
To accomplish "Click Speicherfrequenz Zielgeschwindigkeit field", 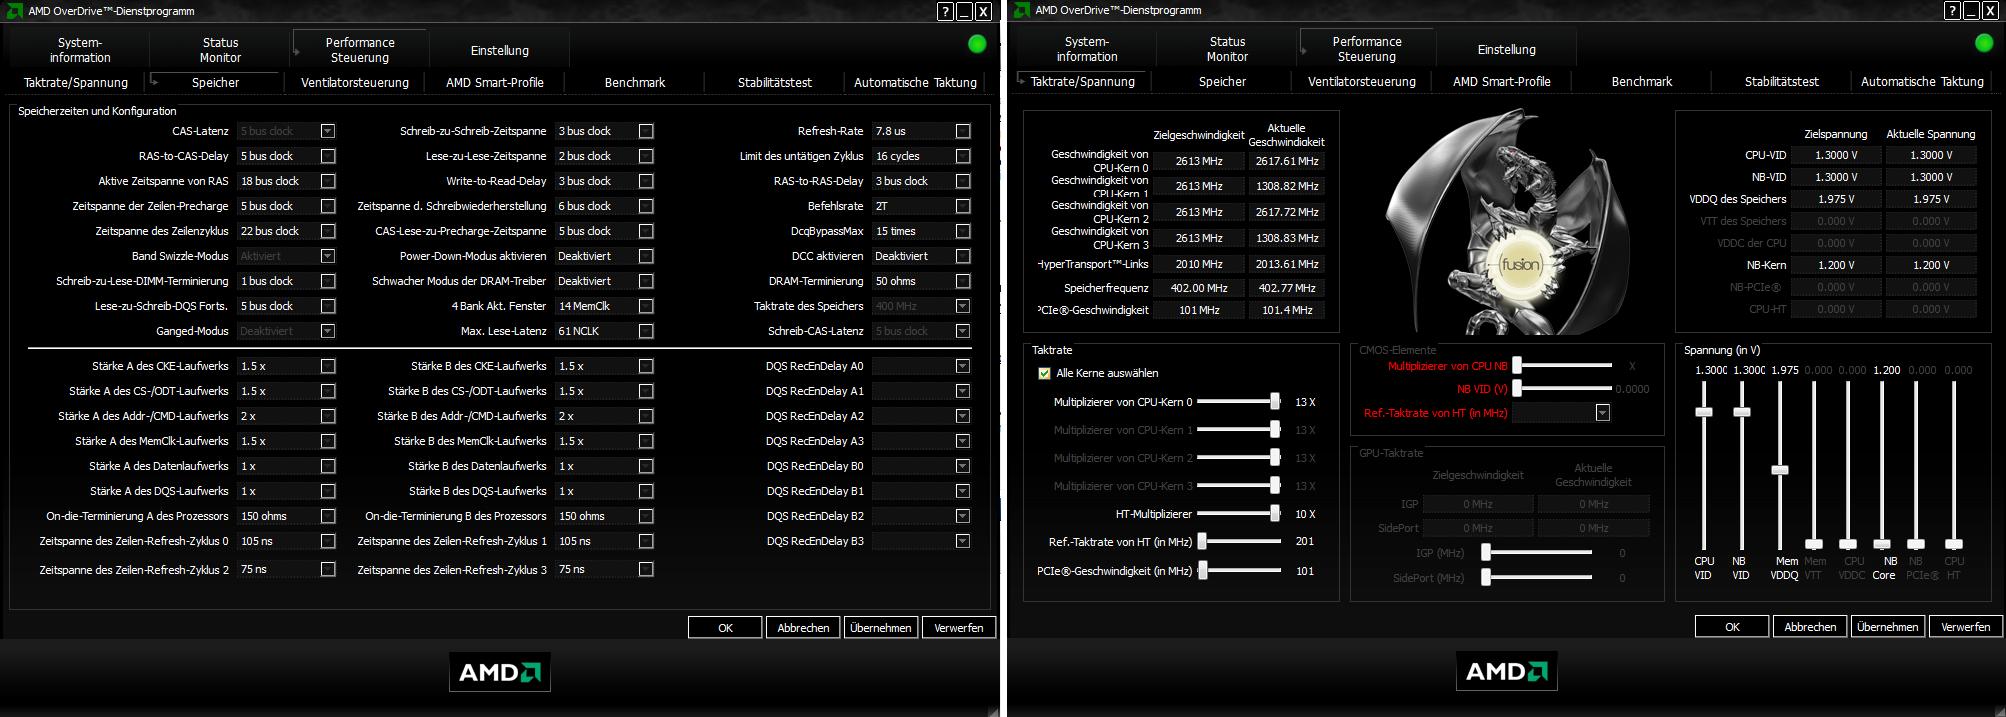I will point(1199,288).
